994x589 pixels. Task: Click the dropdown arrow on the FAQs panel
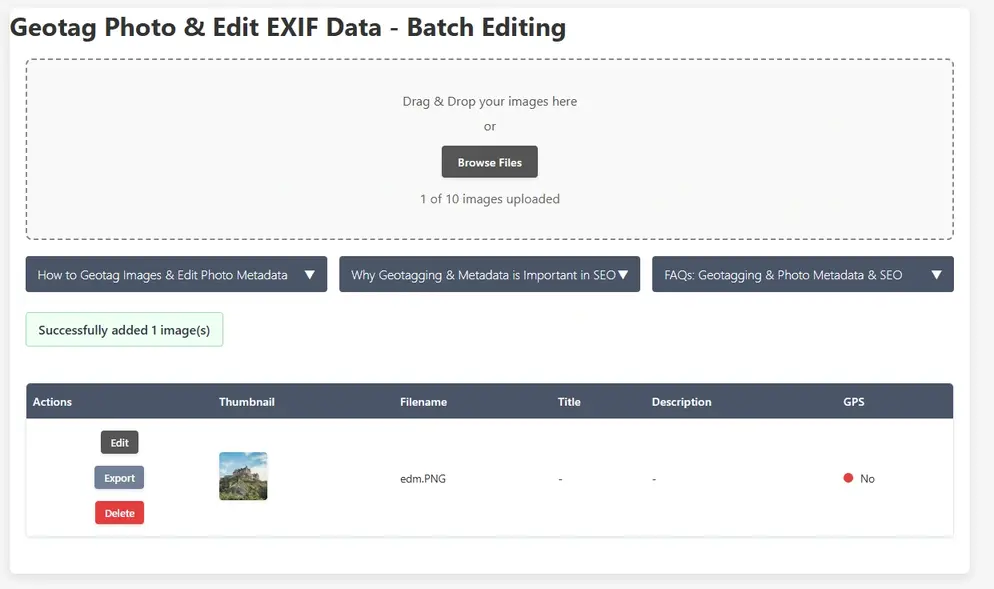point(937,274)
